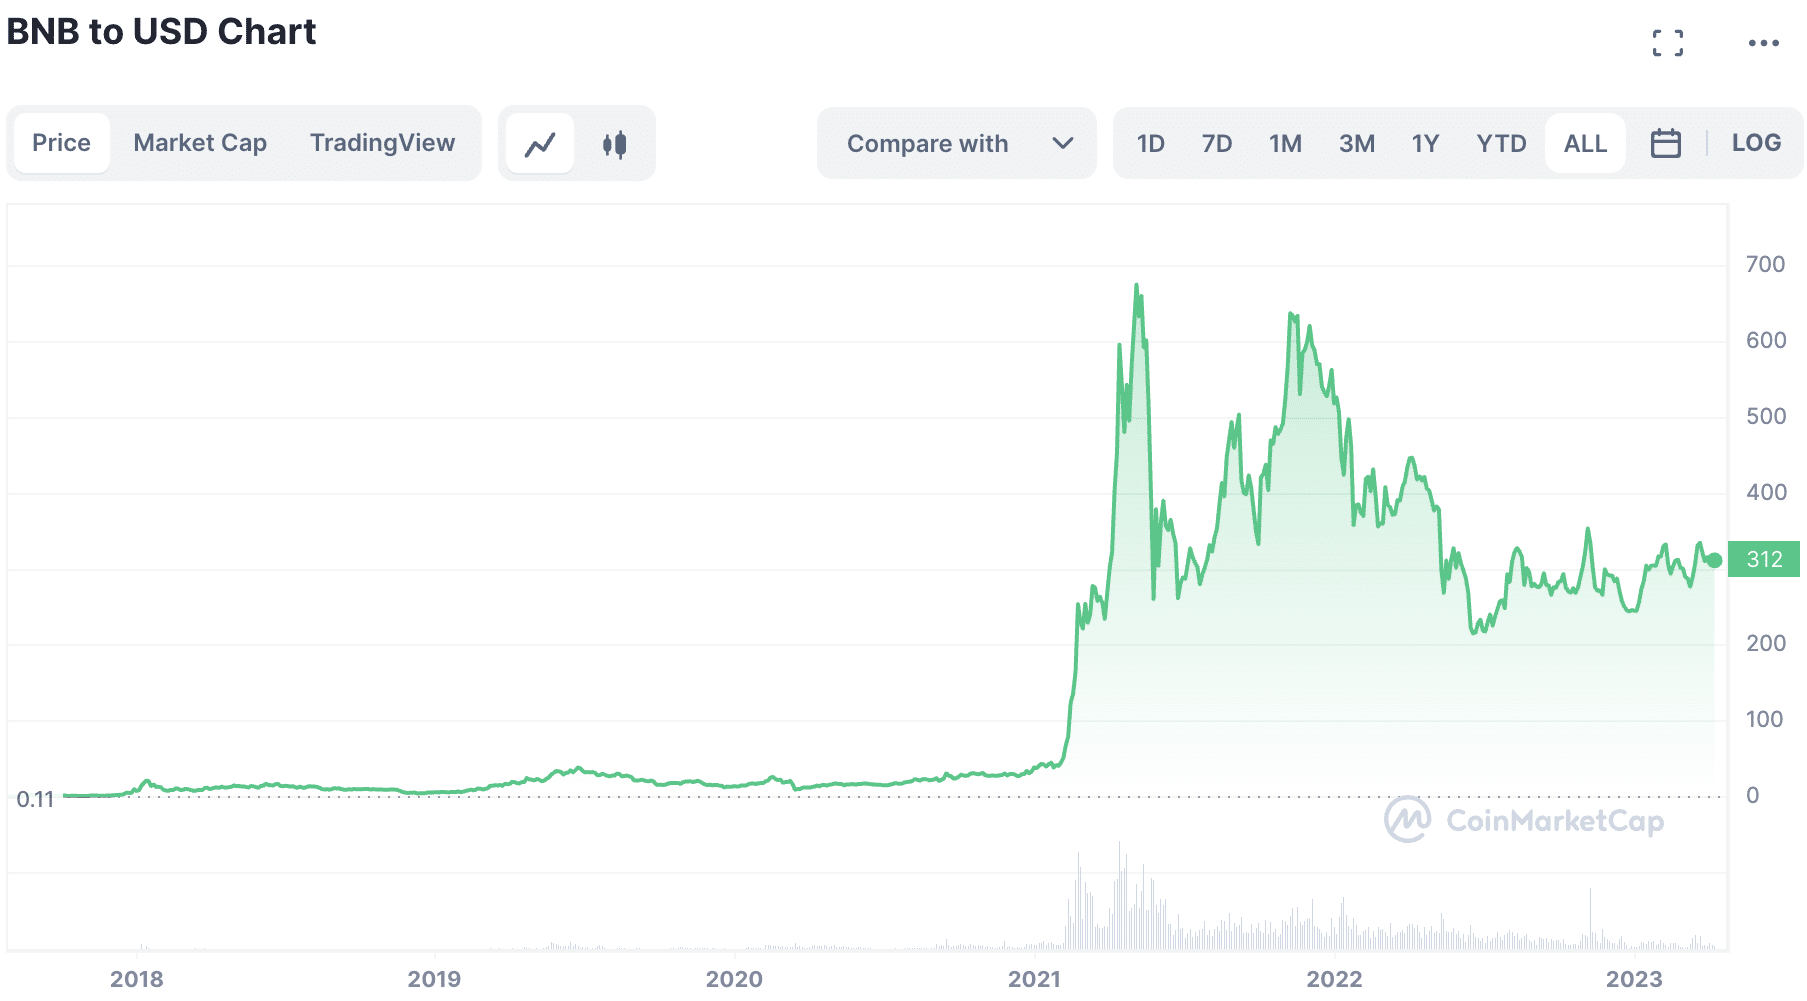Click the 312 current price label

click(1764, 559)
